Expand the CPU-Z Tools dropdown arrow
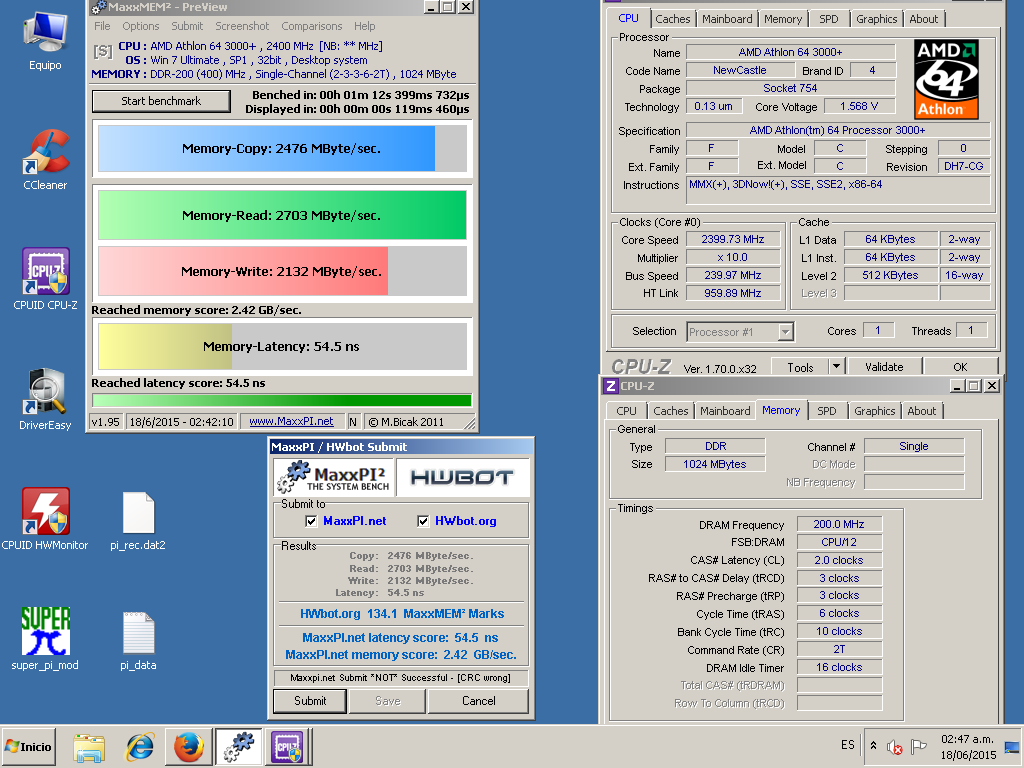This screenshot has height=768, width=1024. (x=837, y=366)
